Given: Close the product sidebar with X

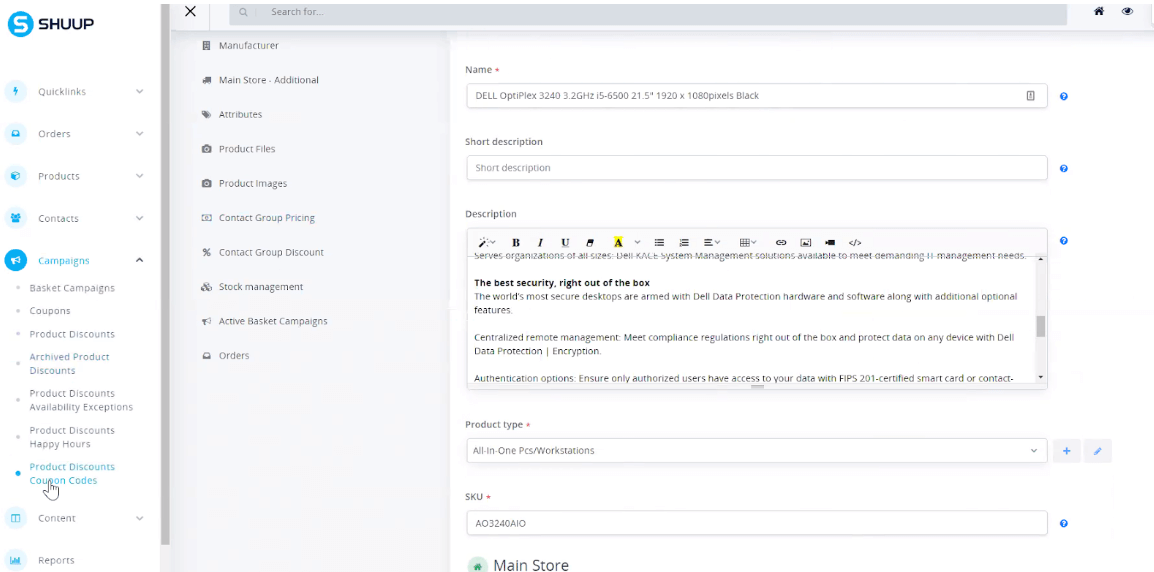Looking at the screenshot, I should (x=191, y=11).
